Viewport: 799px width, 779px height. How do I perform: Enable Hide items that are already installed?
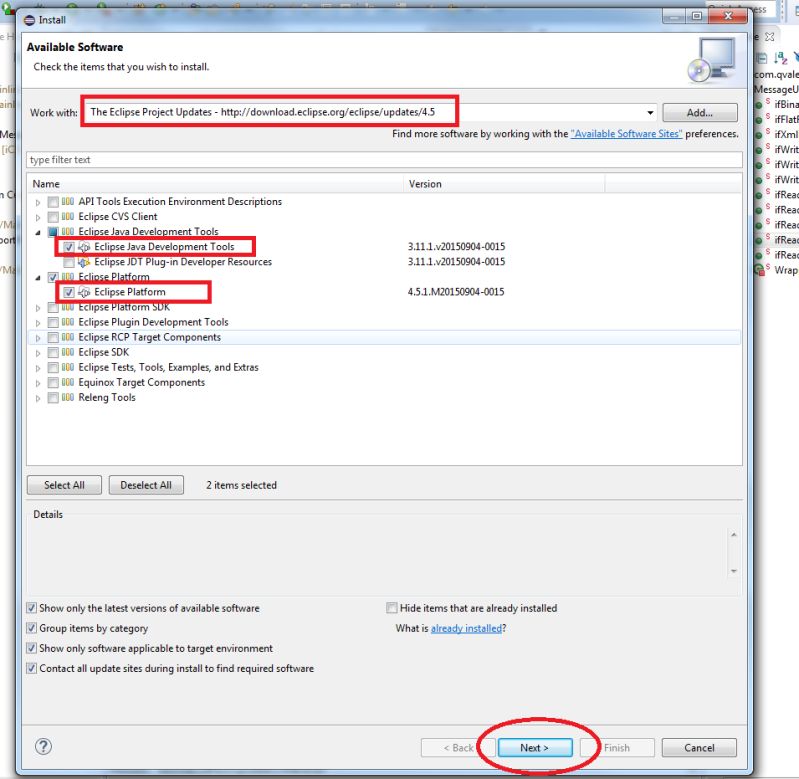[x=391, y=608]
